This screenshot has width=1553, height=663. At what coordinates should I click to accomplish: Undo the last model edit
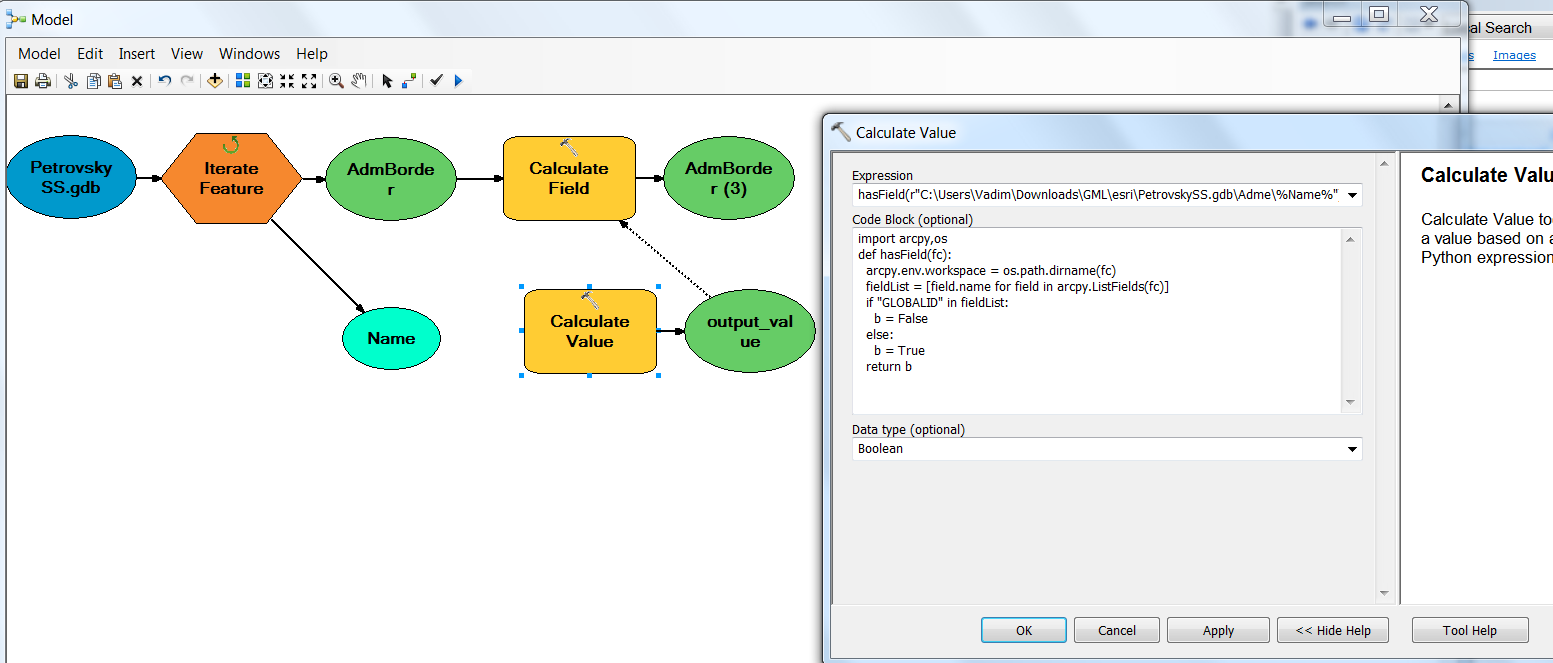(165, 81)
